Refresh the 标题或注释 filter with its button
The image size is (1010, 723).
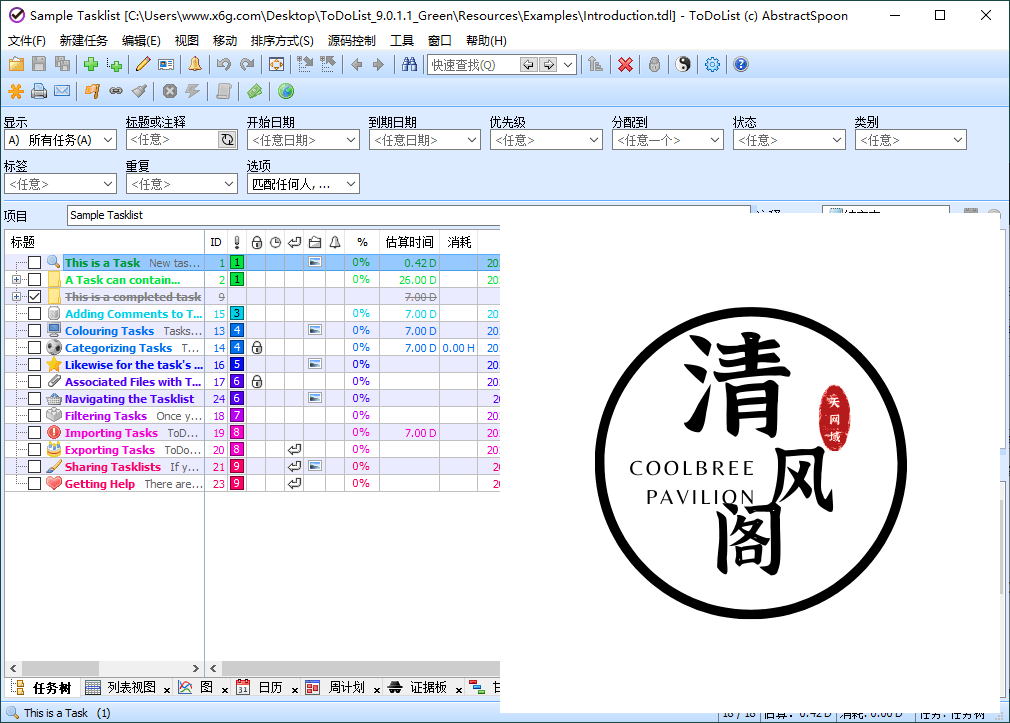pos(227,140)
